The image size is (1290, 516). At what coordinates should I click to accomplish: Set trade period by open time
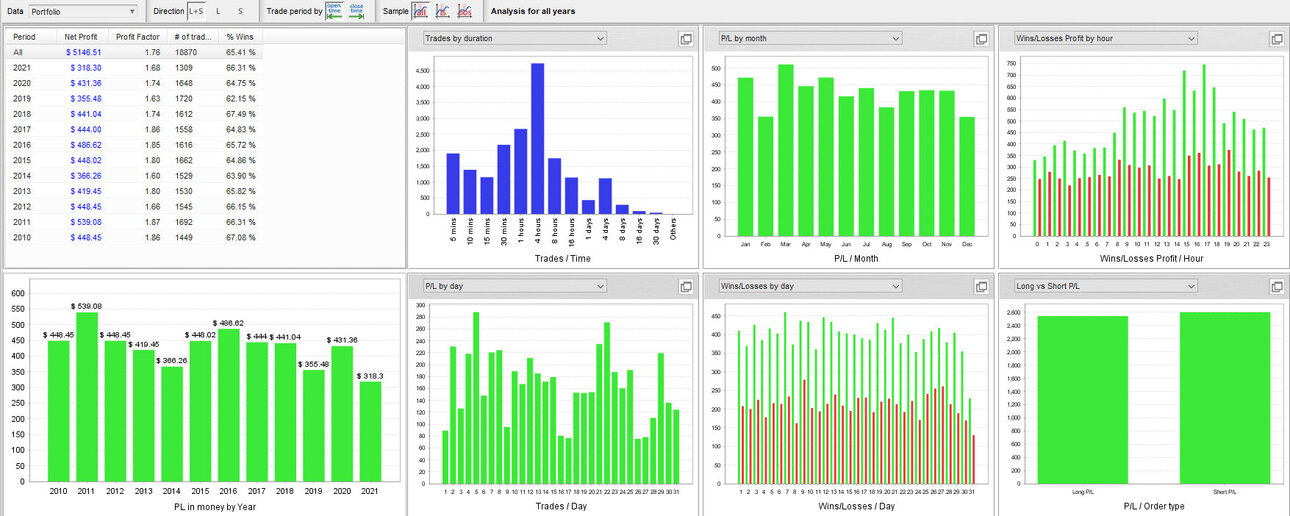tap(334, 11)
